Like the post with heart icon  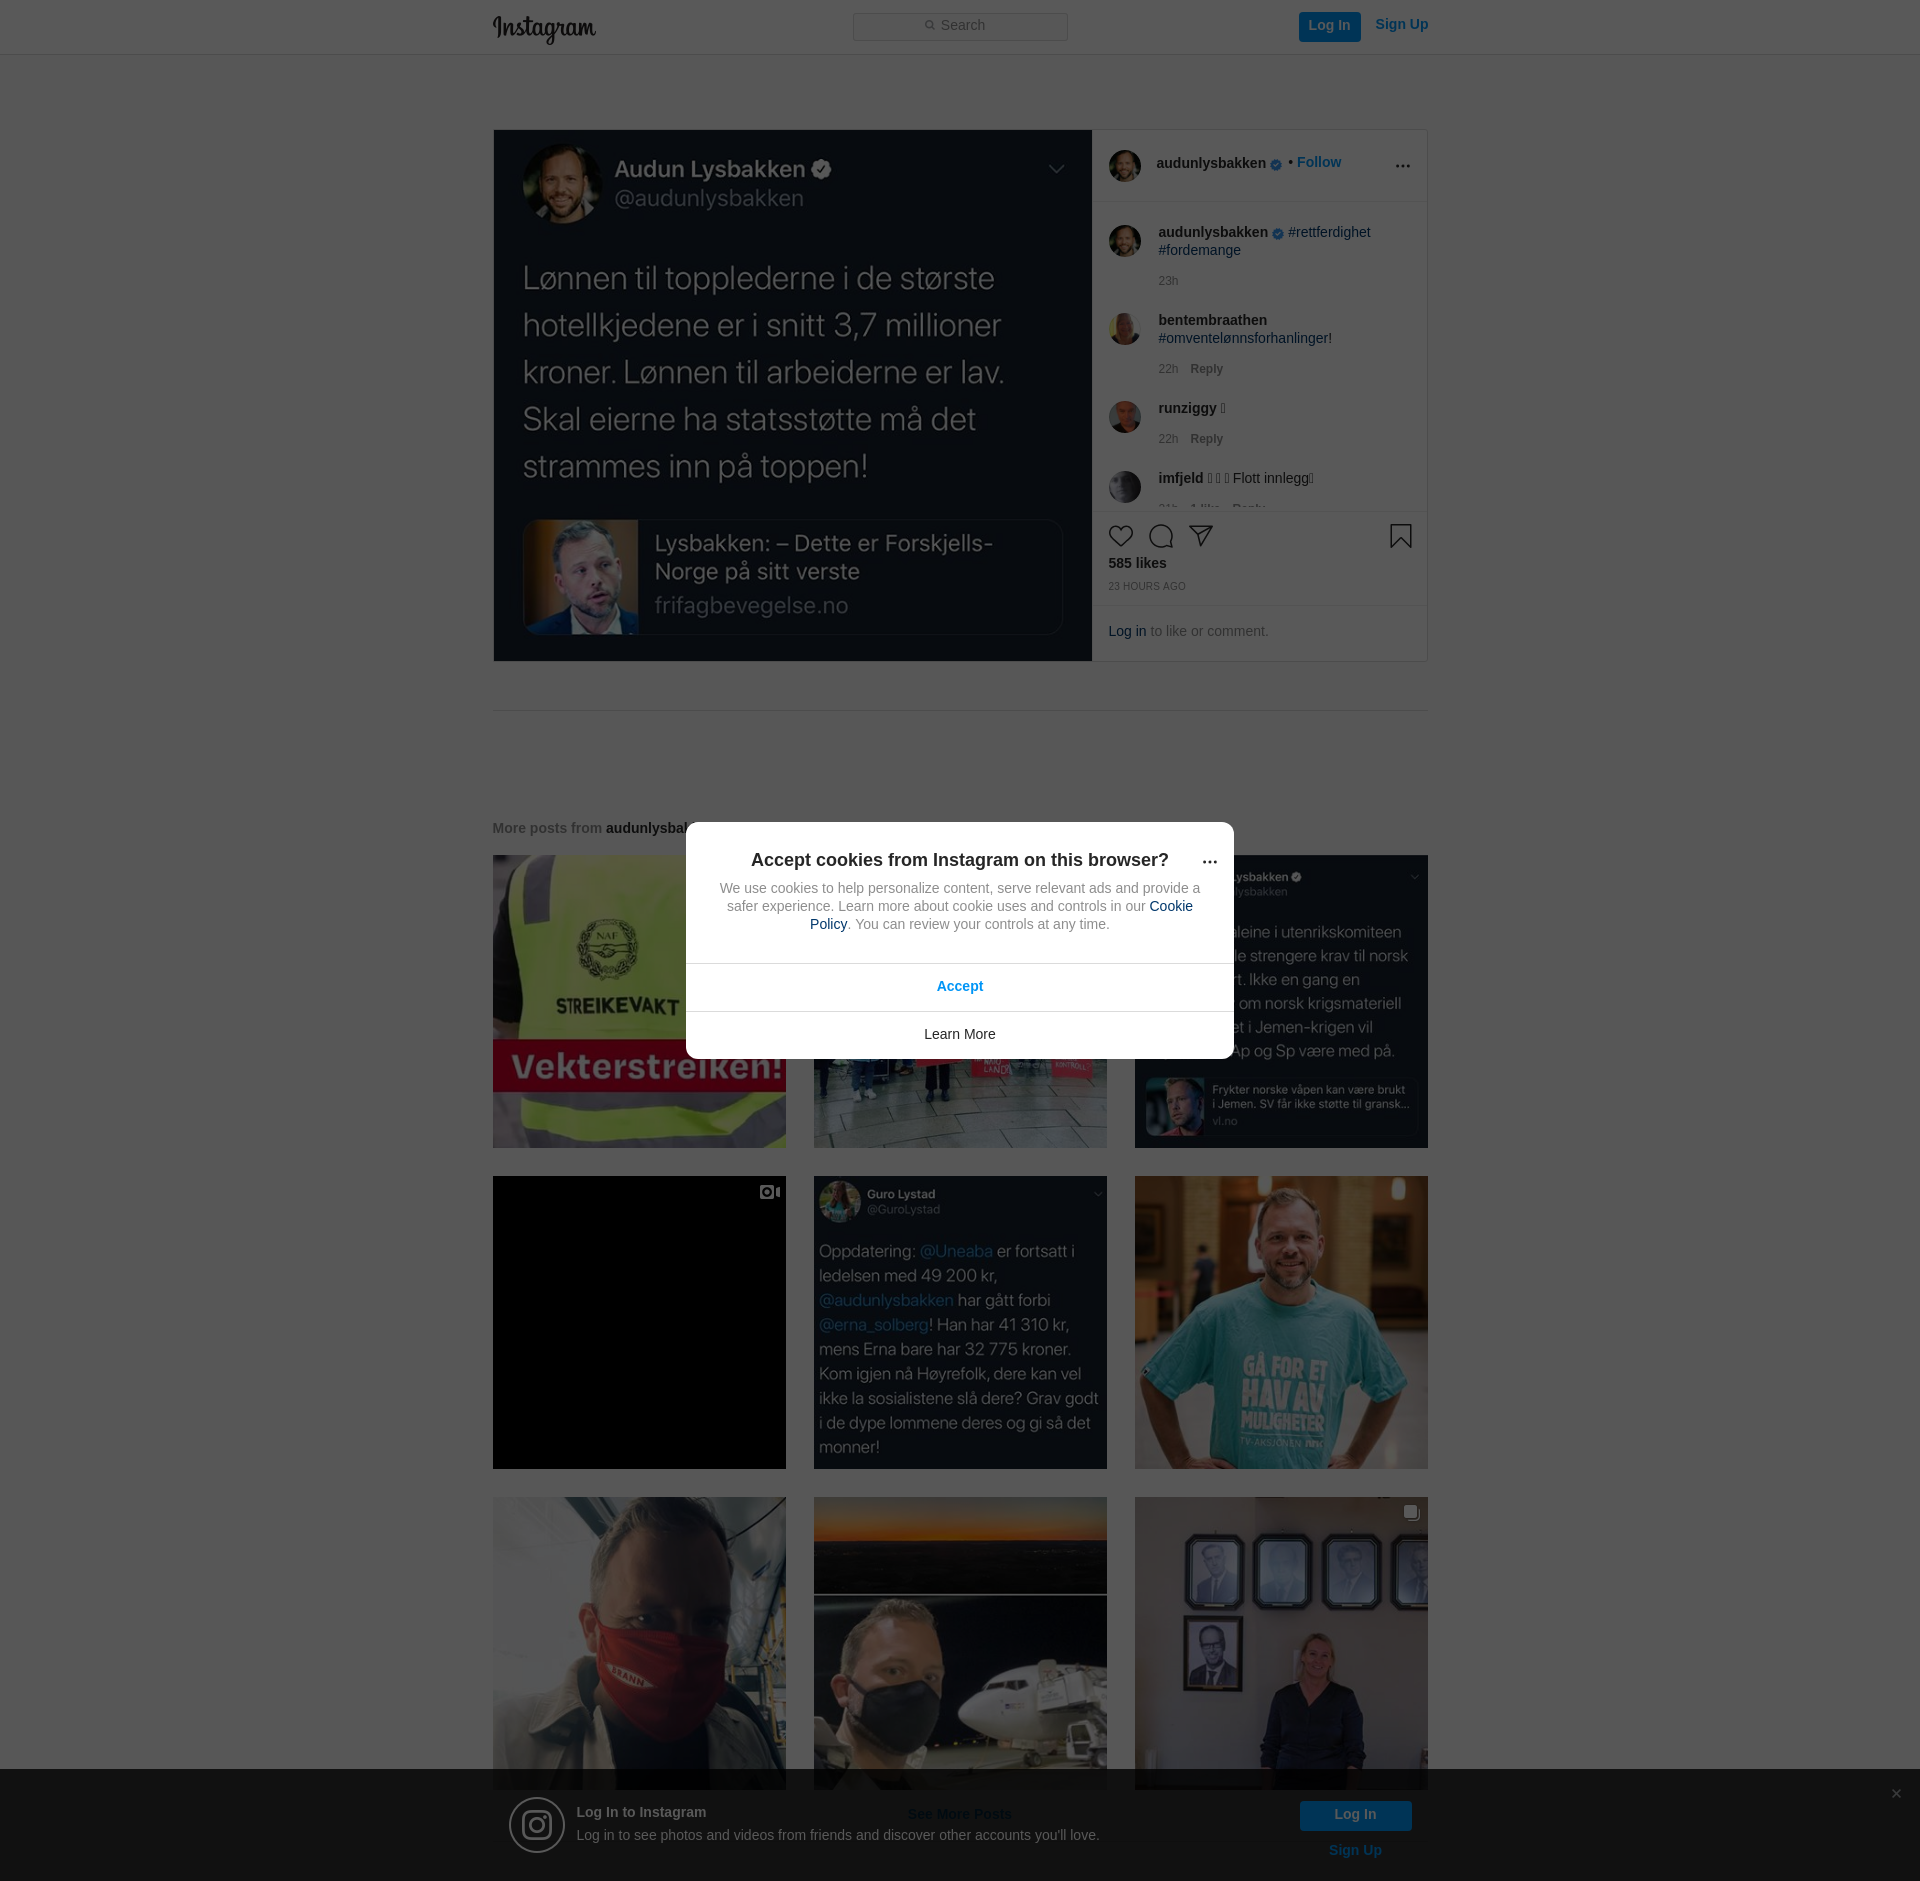(1121, 536)
